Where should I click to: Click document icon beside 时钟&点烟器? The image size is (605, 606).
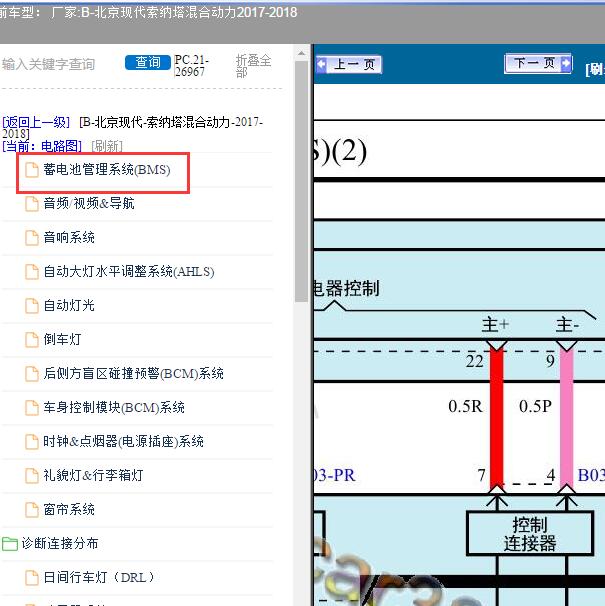click(32, 442)
